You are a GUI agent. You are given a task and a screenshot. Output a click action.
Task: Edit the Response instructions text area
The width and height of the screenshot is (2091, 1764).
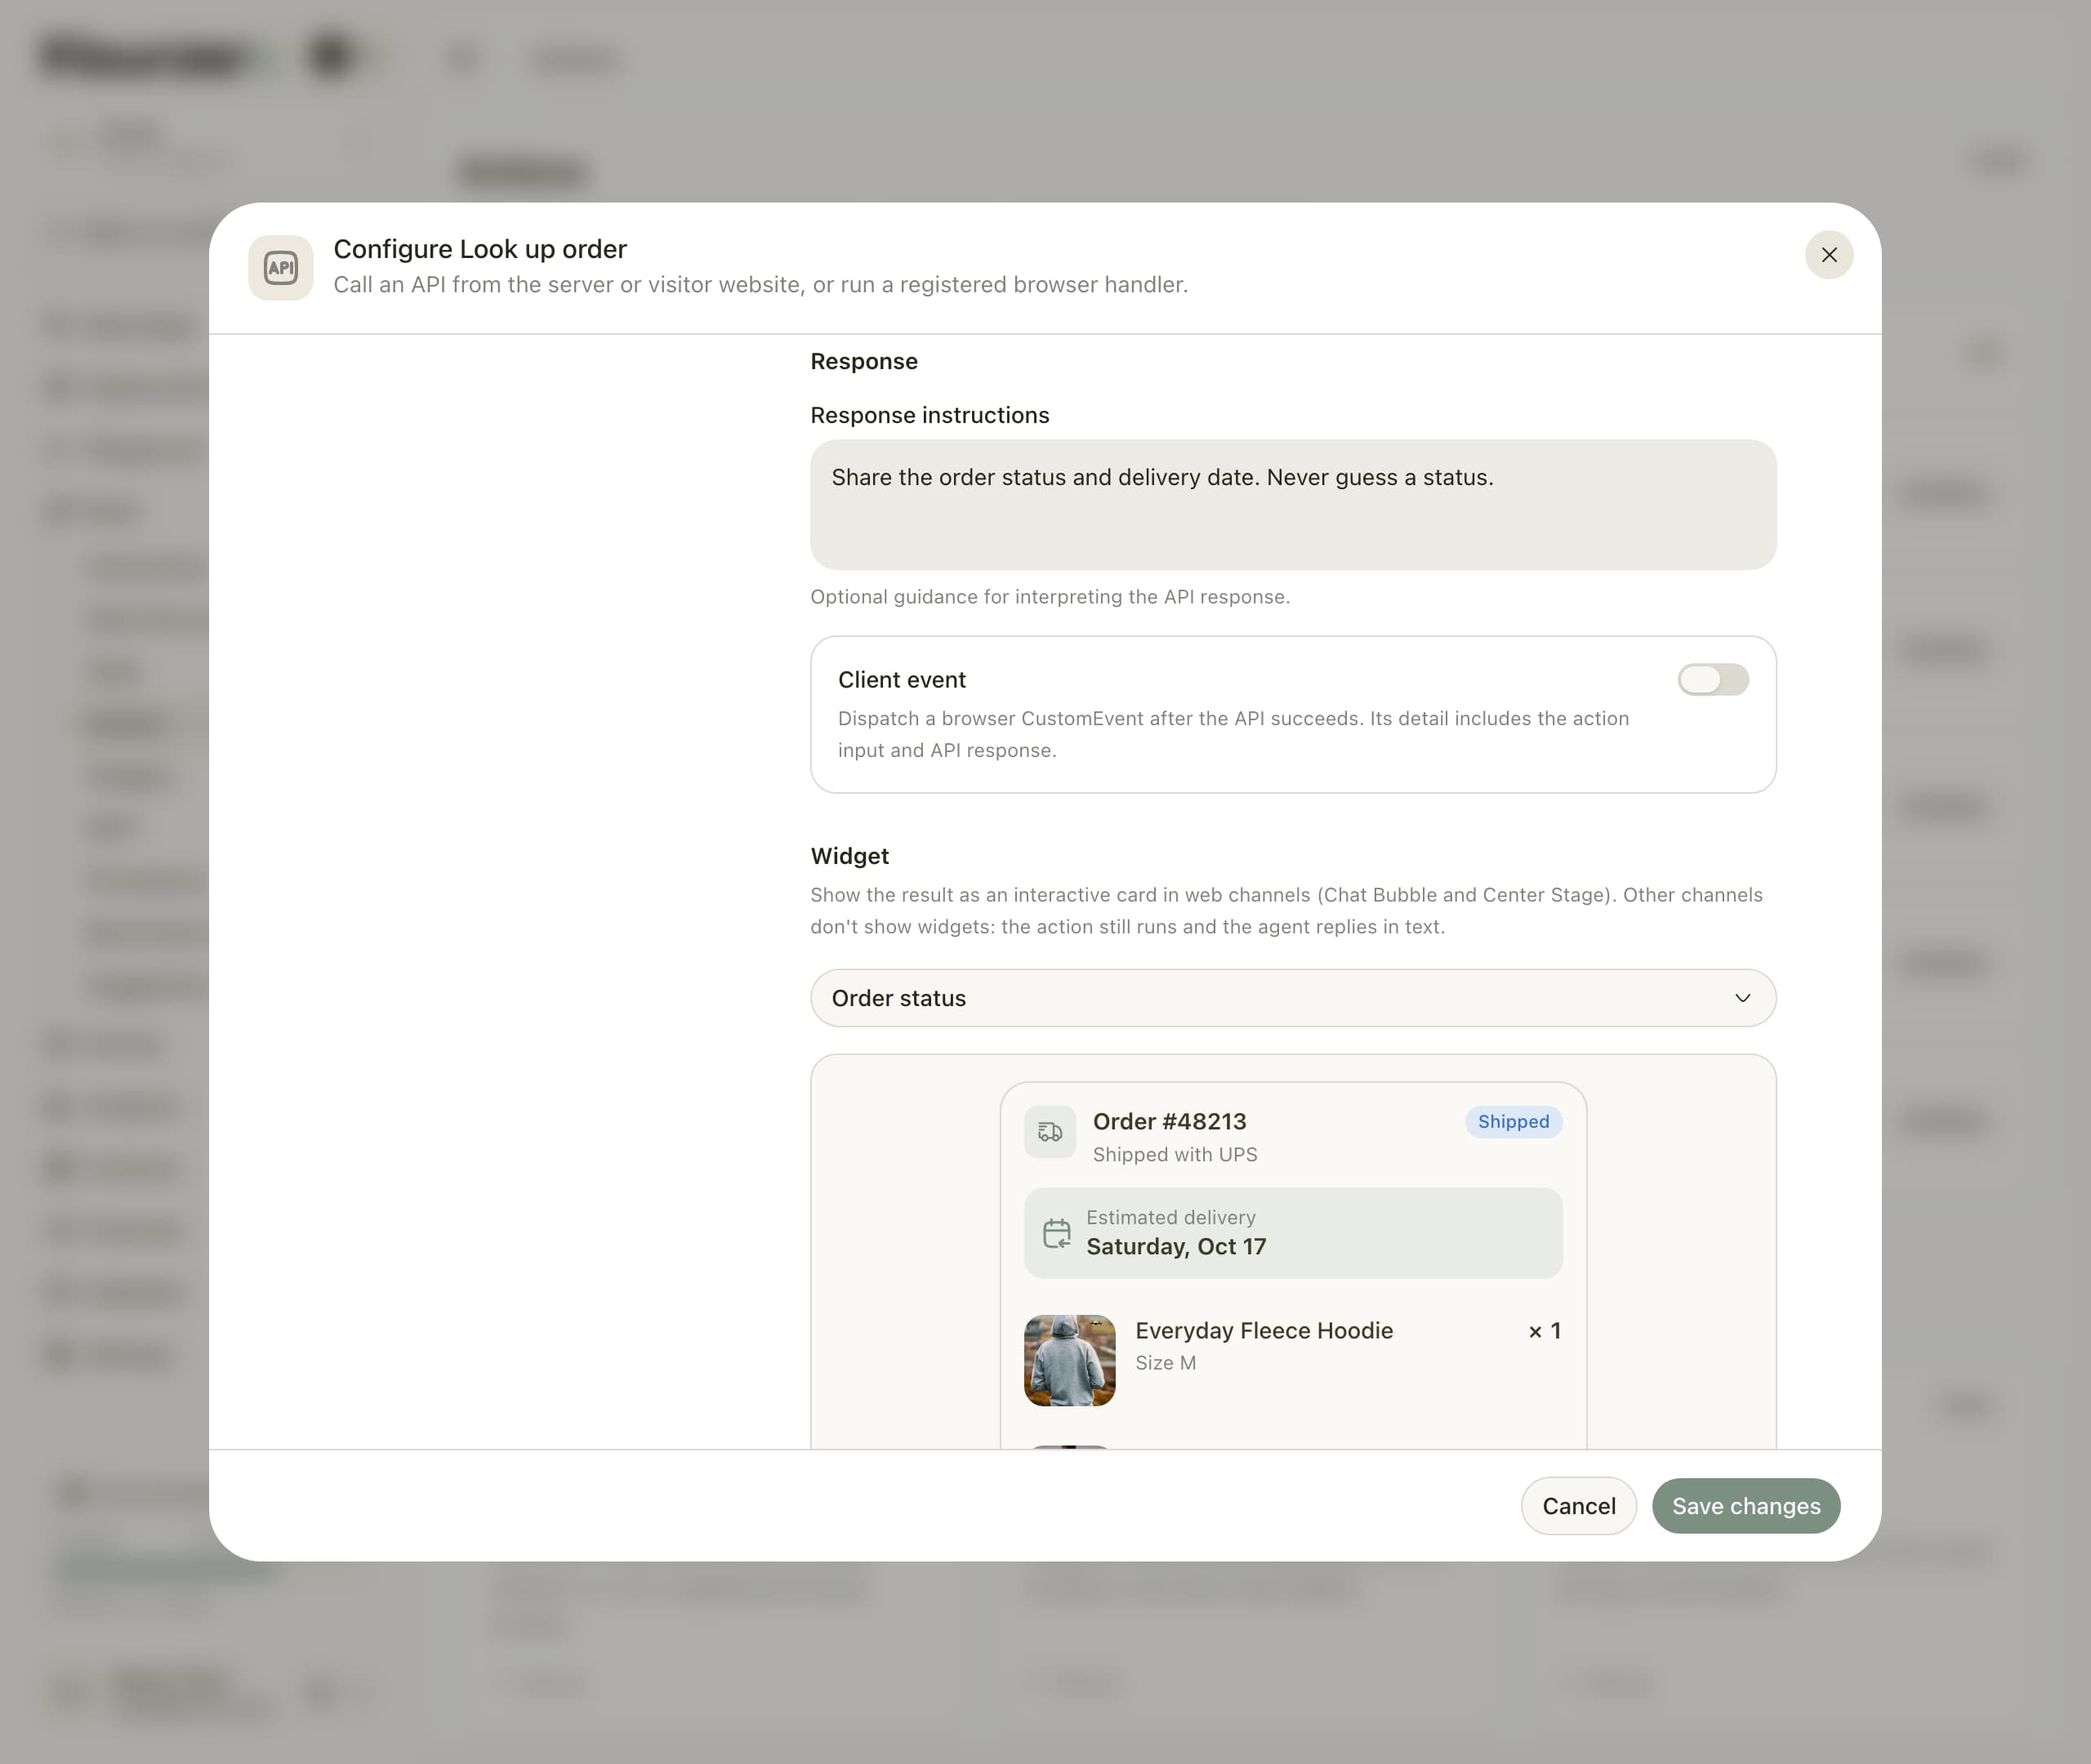pos(1292,504)
